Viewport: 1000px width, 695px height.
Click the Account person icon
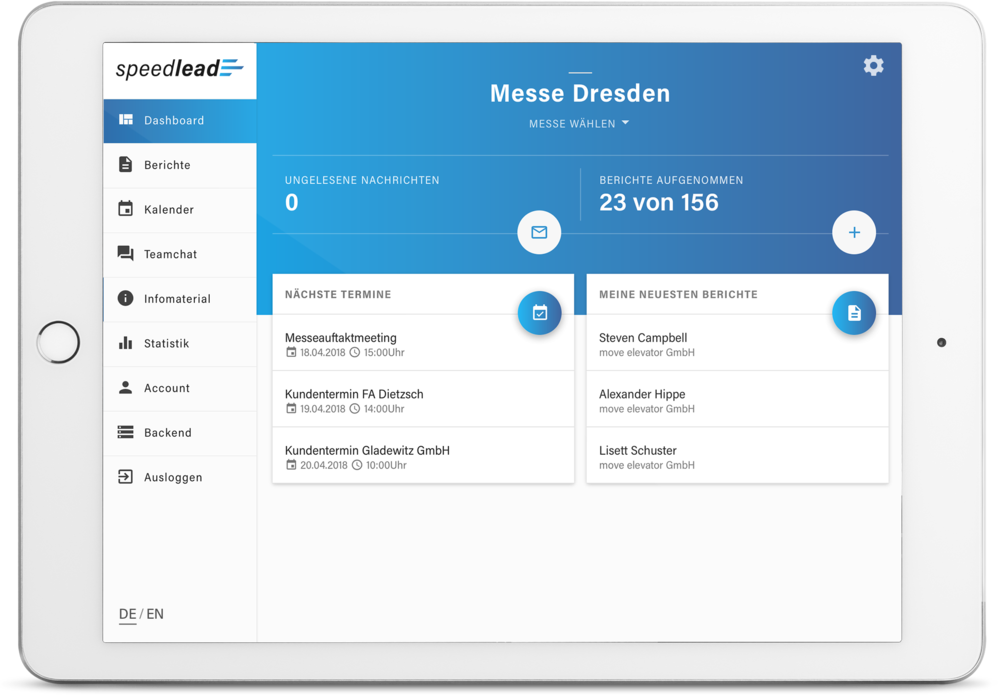point(126,388)
